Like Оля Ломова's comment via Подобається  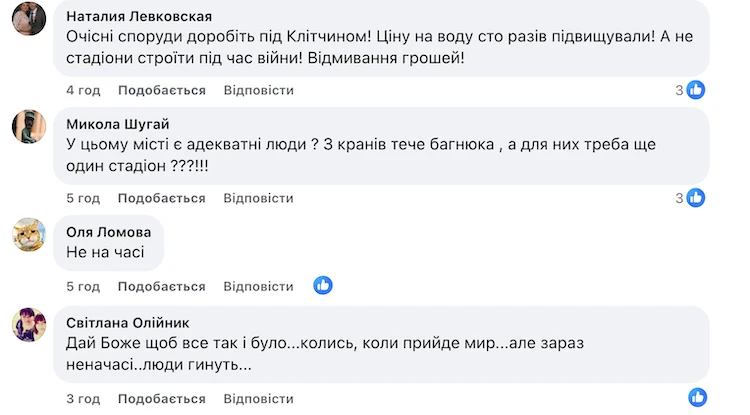click(161, 286)
